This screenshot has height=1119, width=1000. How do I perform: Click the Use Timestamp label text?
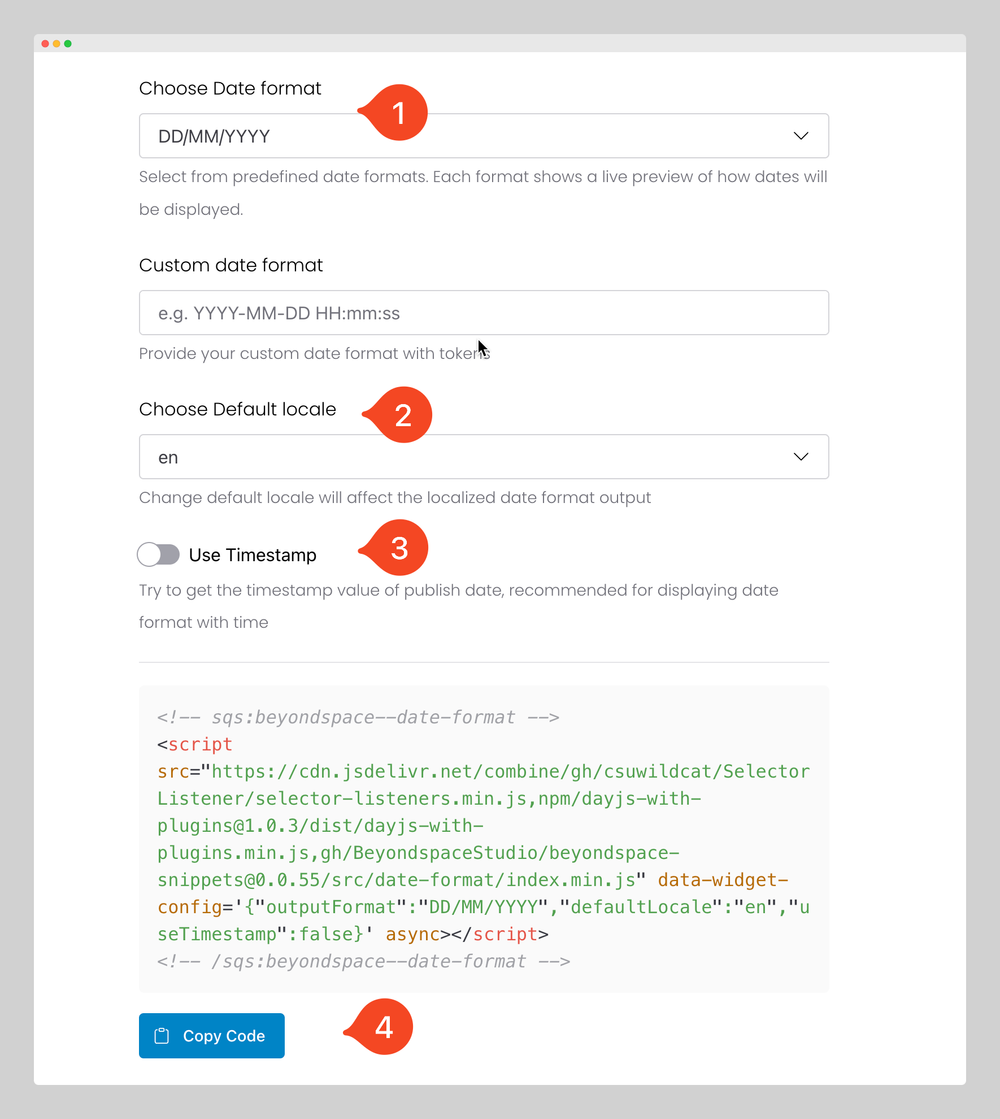click(252, 553)
